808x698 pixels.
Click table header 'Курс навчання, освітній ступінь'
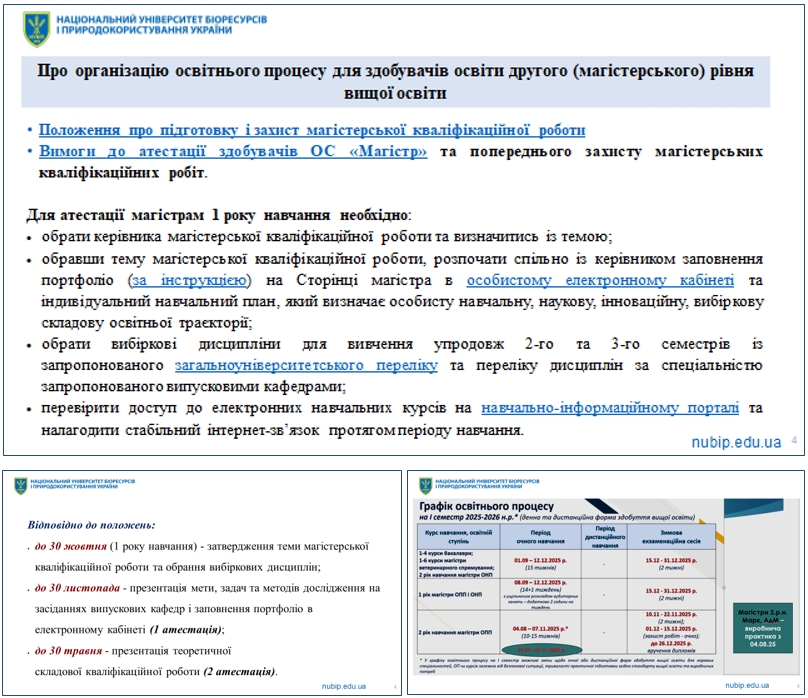coord(459,537)
